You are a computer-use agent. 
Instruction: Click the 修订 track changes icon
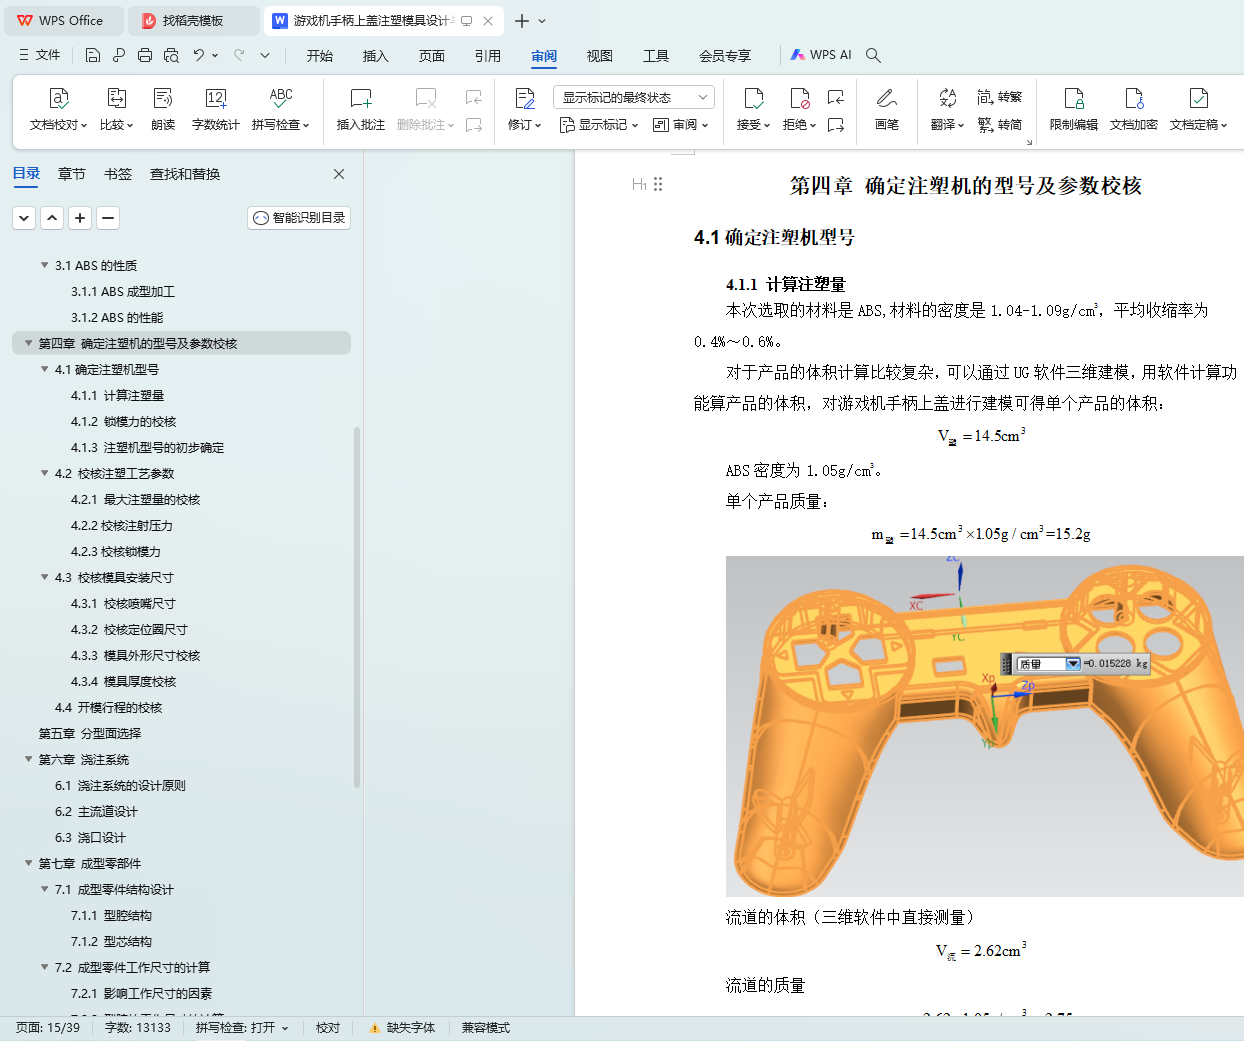pos(524,98)
